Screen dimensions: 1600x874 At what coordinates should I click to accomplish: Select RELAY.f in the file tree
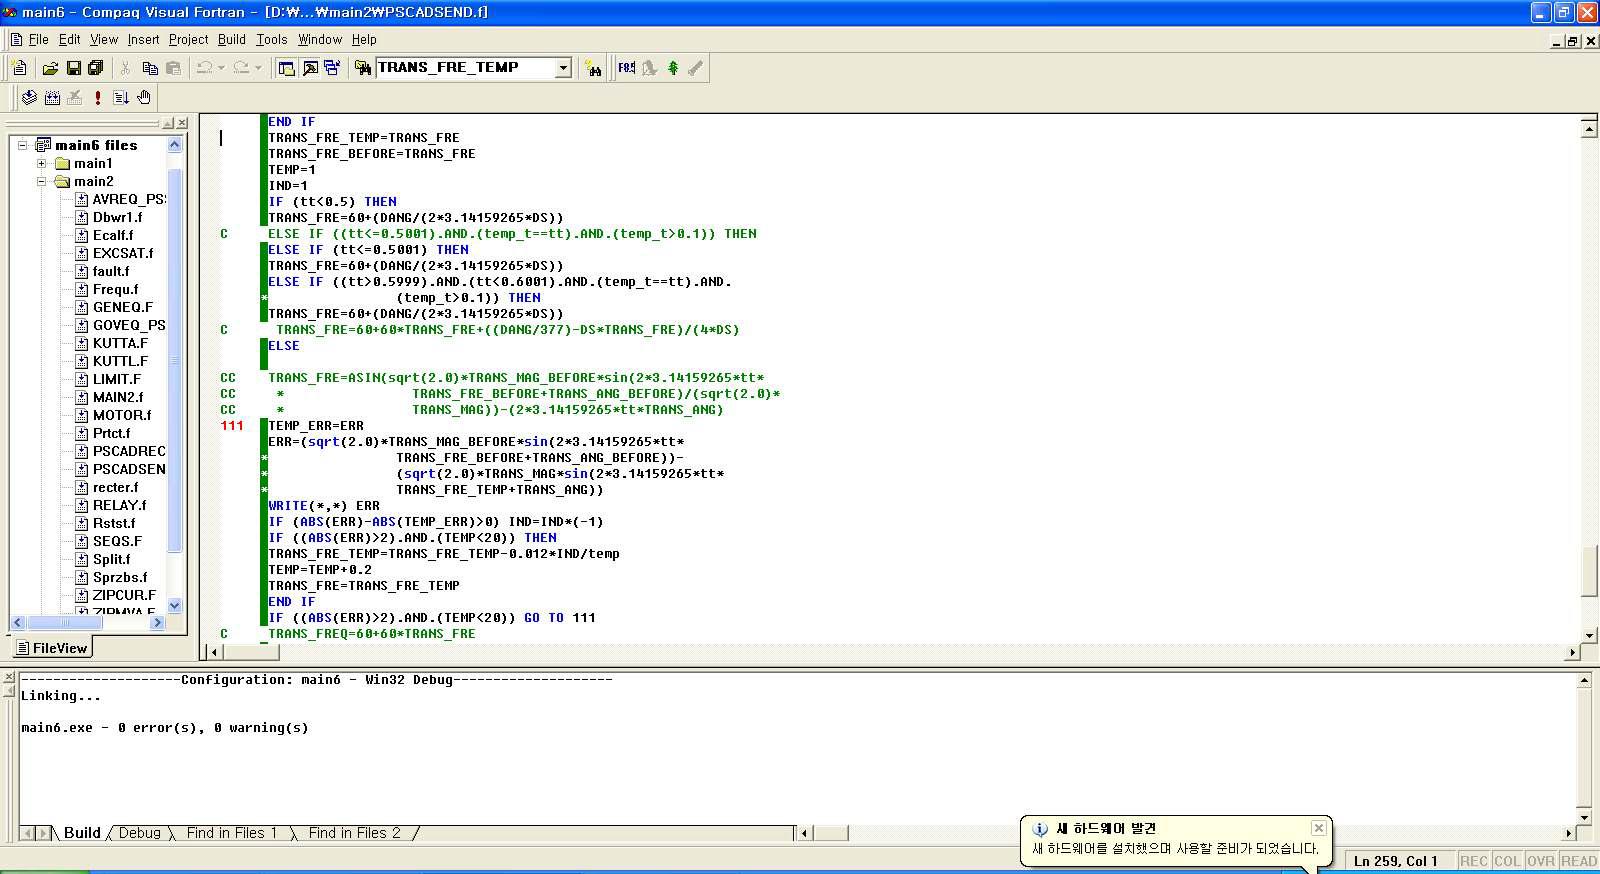[x=119, y=505]
